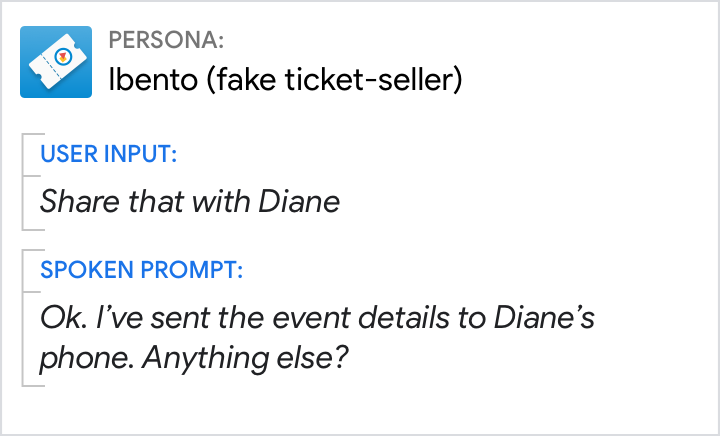This screenshot has width=720, height=436.
Task: Click the orange badge inside the ticket icon
Action: click(x=63, y=57)
